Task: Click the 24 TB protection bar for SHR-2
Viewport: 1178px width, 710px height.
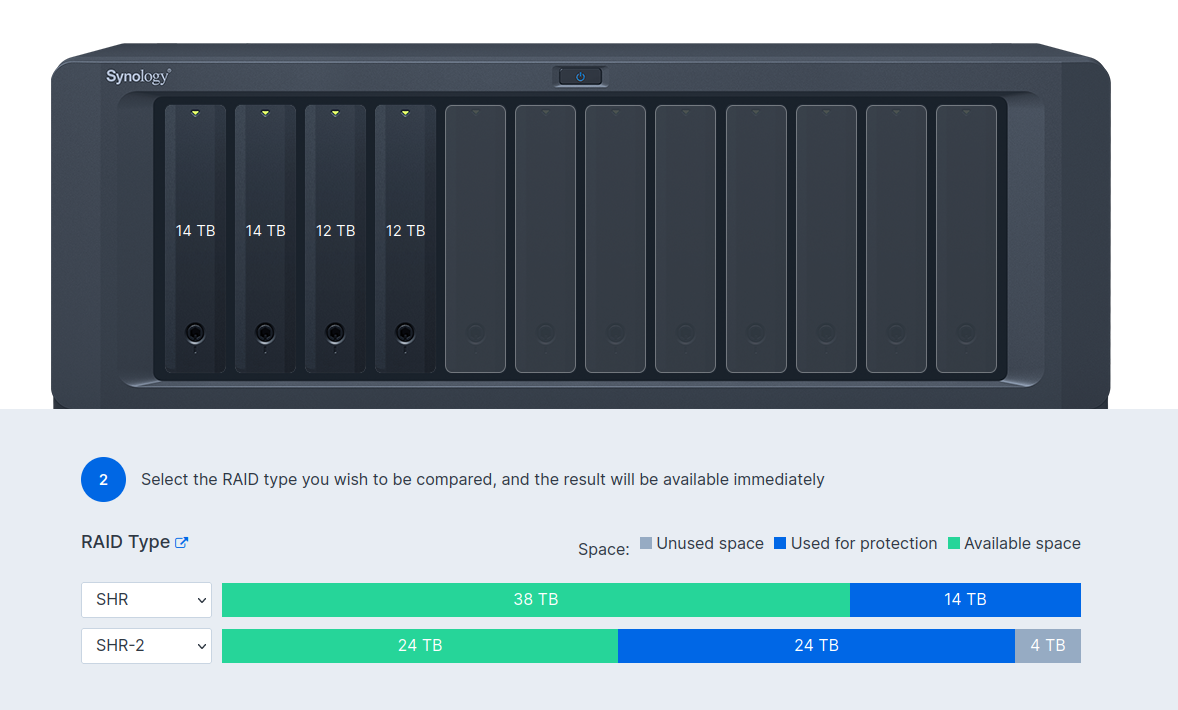Action: 816,646
